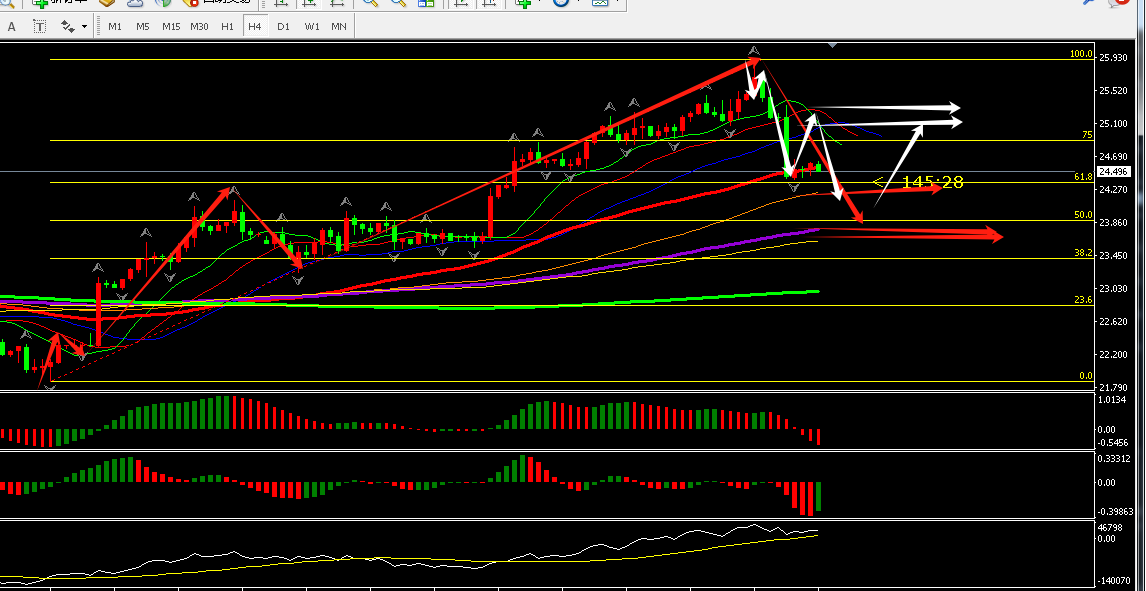Viewport: 1146px width, 591px height.
Task: Select the text 'A' drawing tool
Action: click(x=12, y=26)
